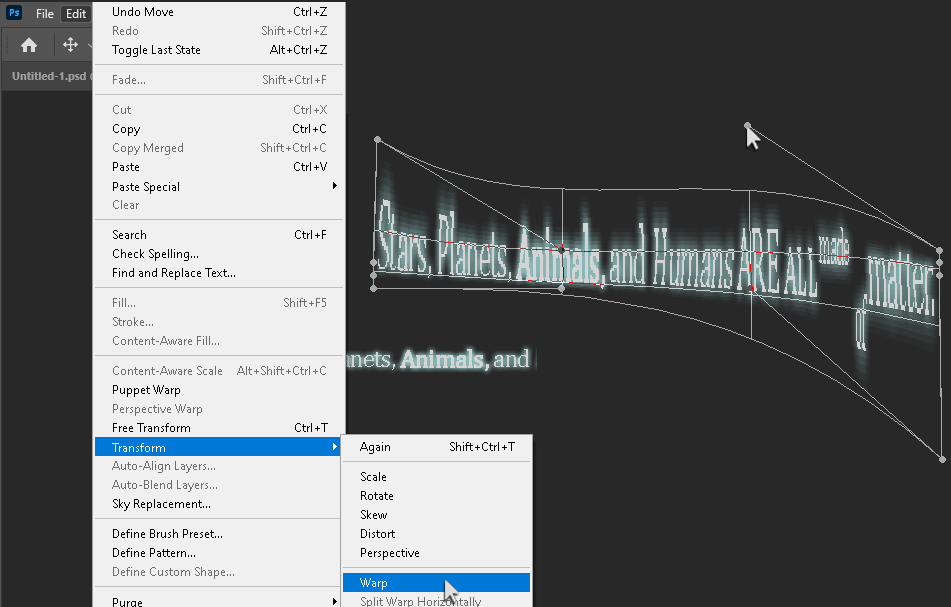
Task: Launch Sky Replacement dialog
Action: (161, 504)
